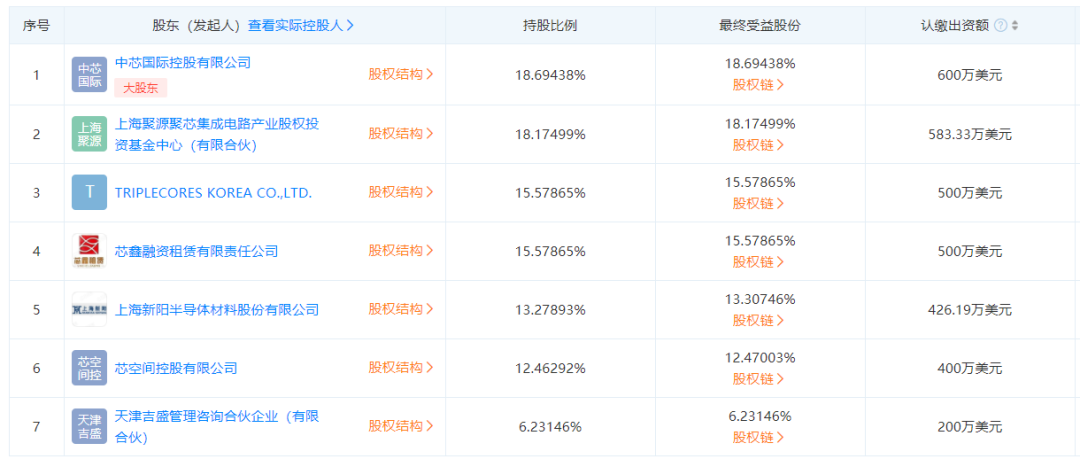Open 芯鑫融资租赁有限责任公司 link
The image size is (1080, 459).
click(x=196, y=251)
